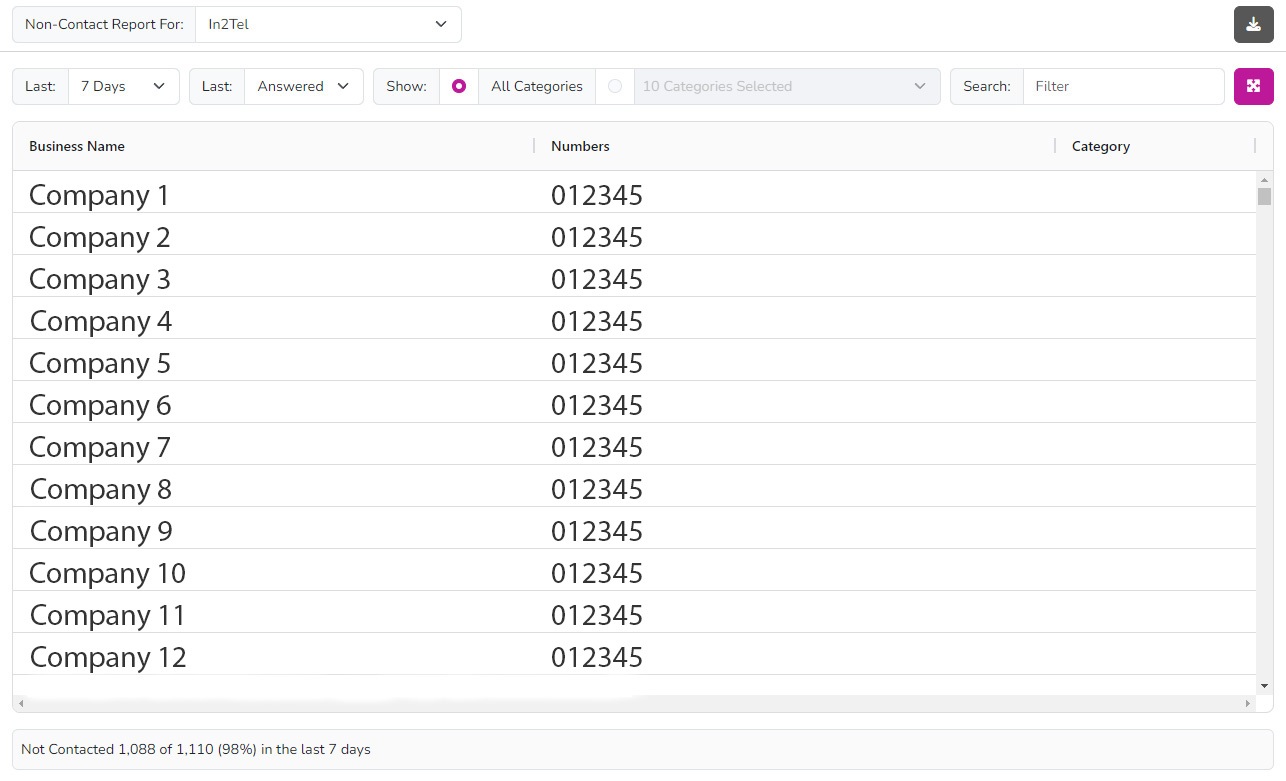Click the vertical scrollbar down arrow

coord(1264,686)
